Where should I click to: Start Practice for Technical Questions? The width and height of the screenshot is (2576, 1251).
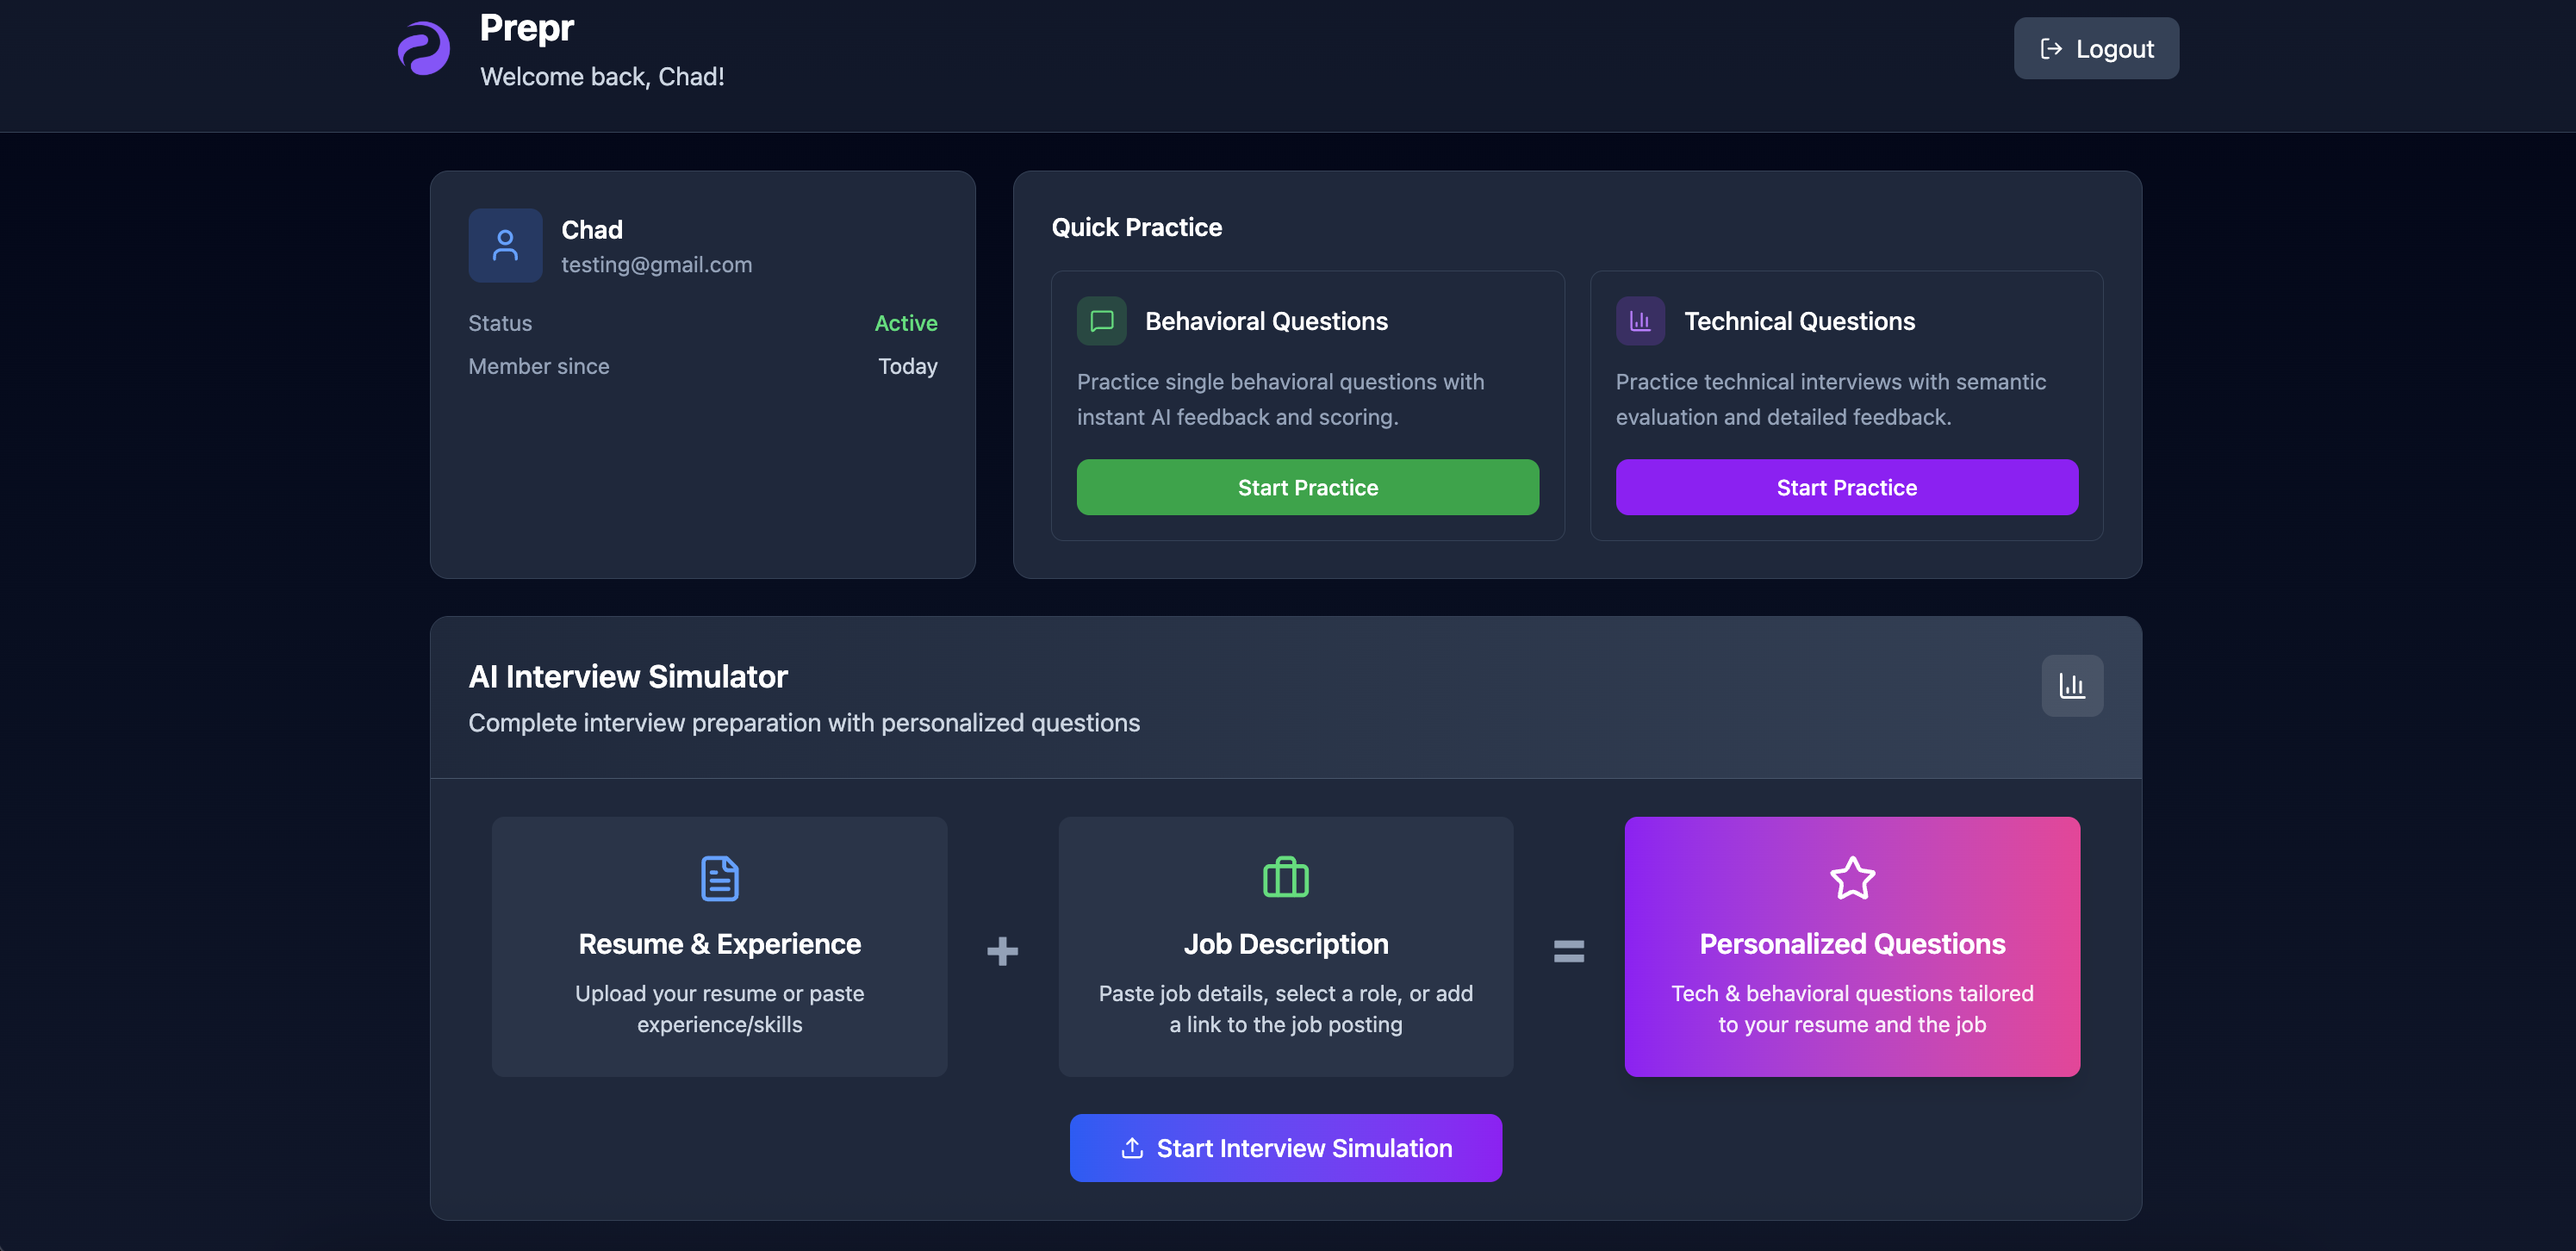point(1846,487)
